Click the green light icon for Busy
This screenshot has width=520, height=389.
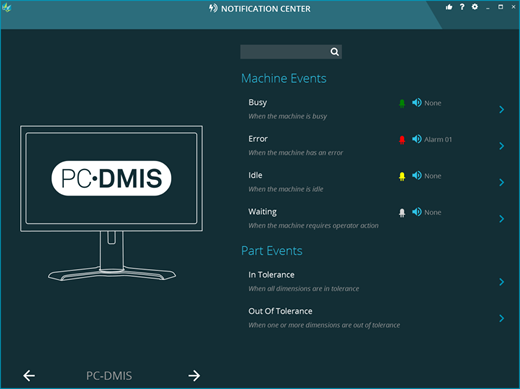pos(402,103)
